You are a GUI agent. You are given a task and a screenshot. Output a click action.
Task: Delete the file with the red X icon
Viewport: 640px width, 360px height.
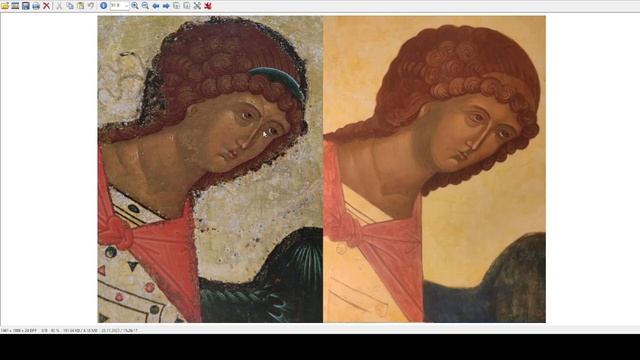pos(47,6)
